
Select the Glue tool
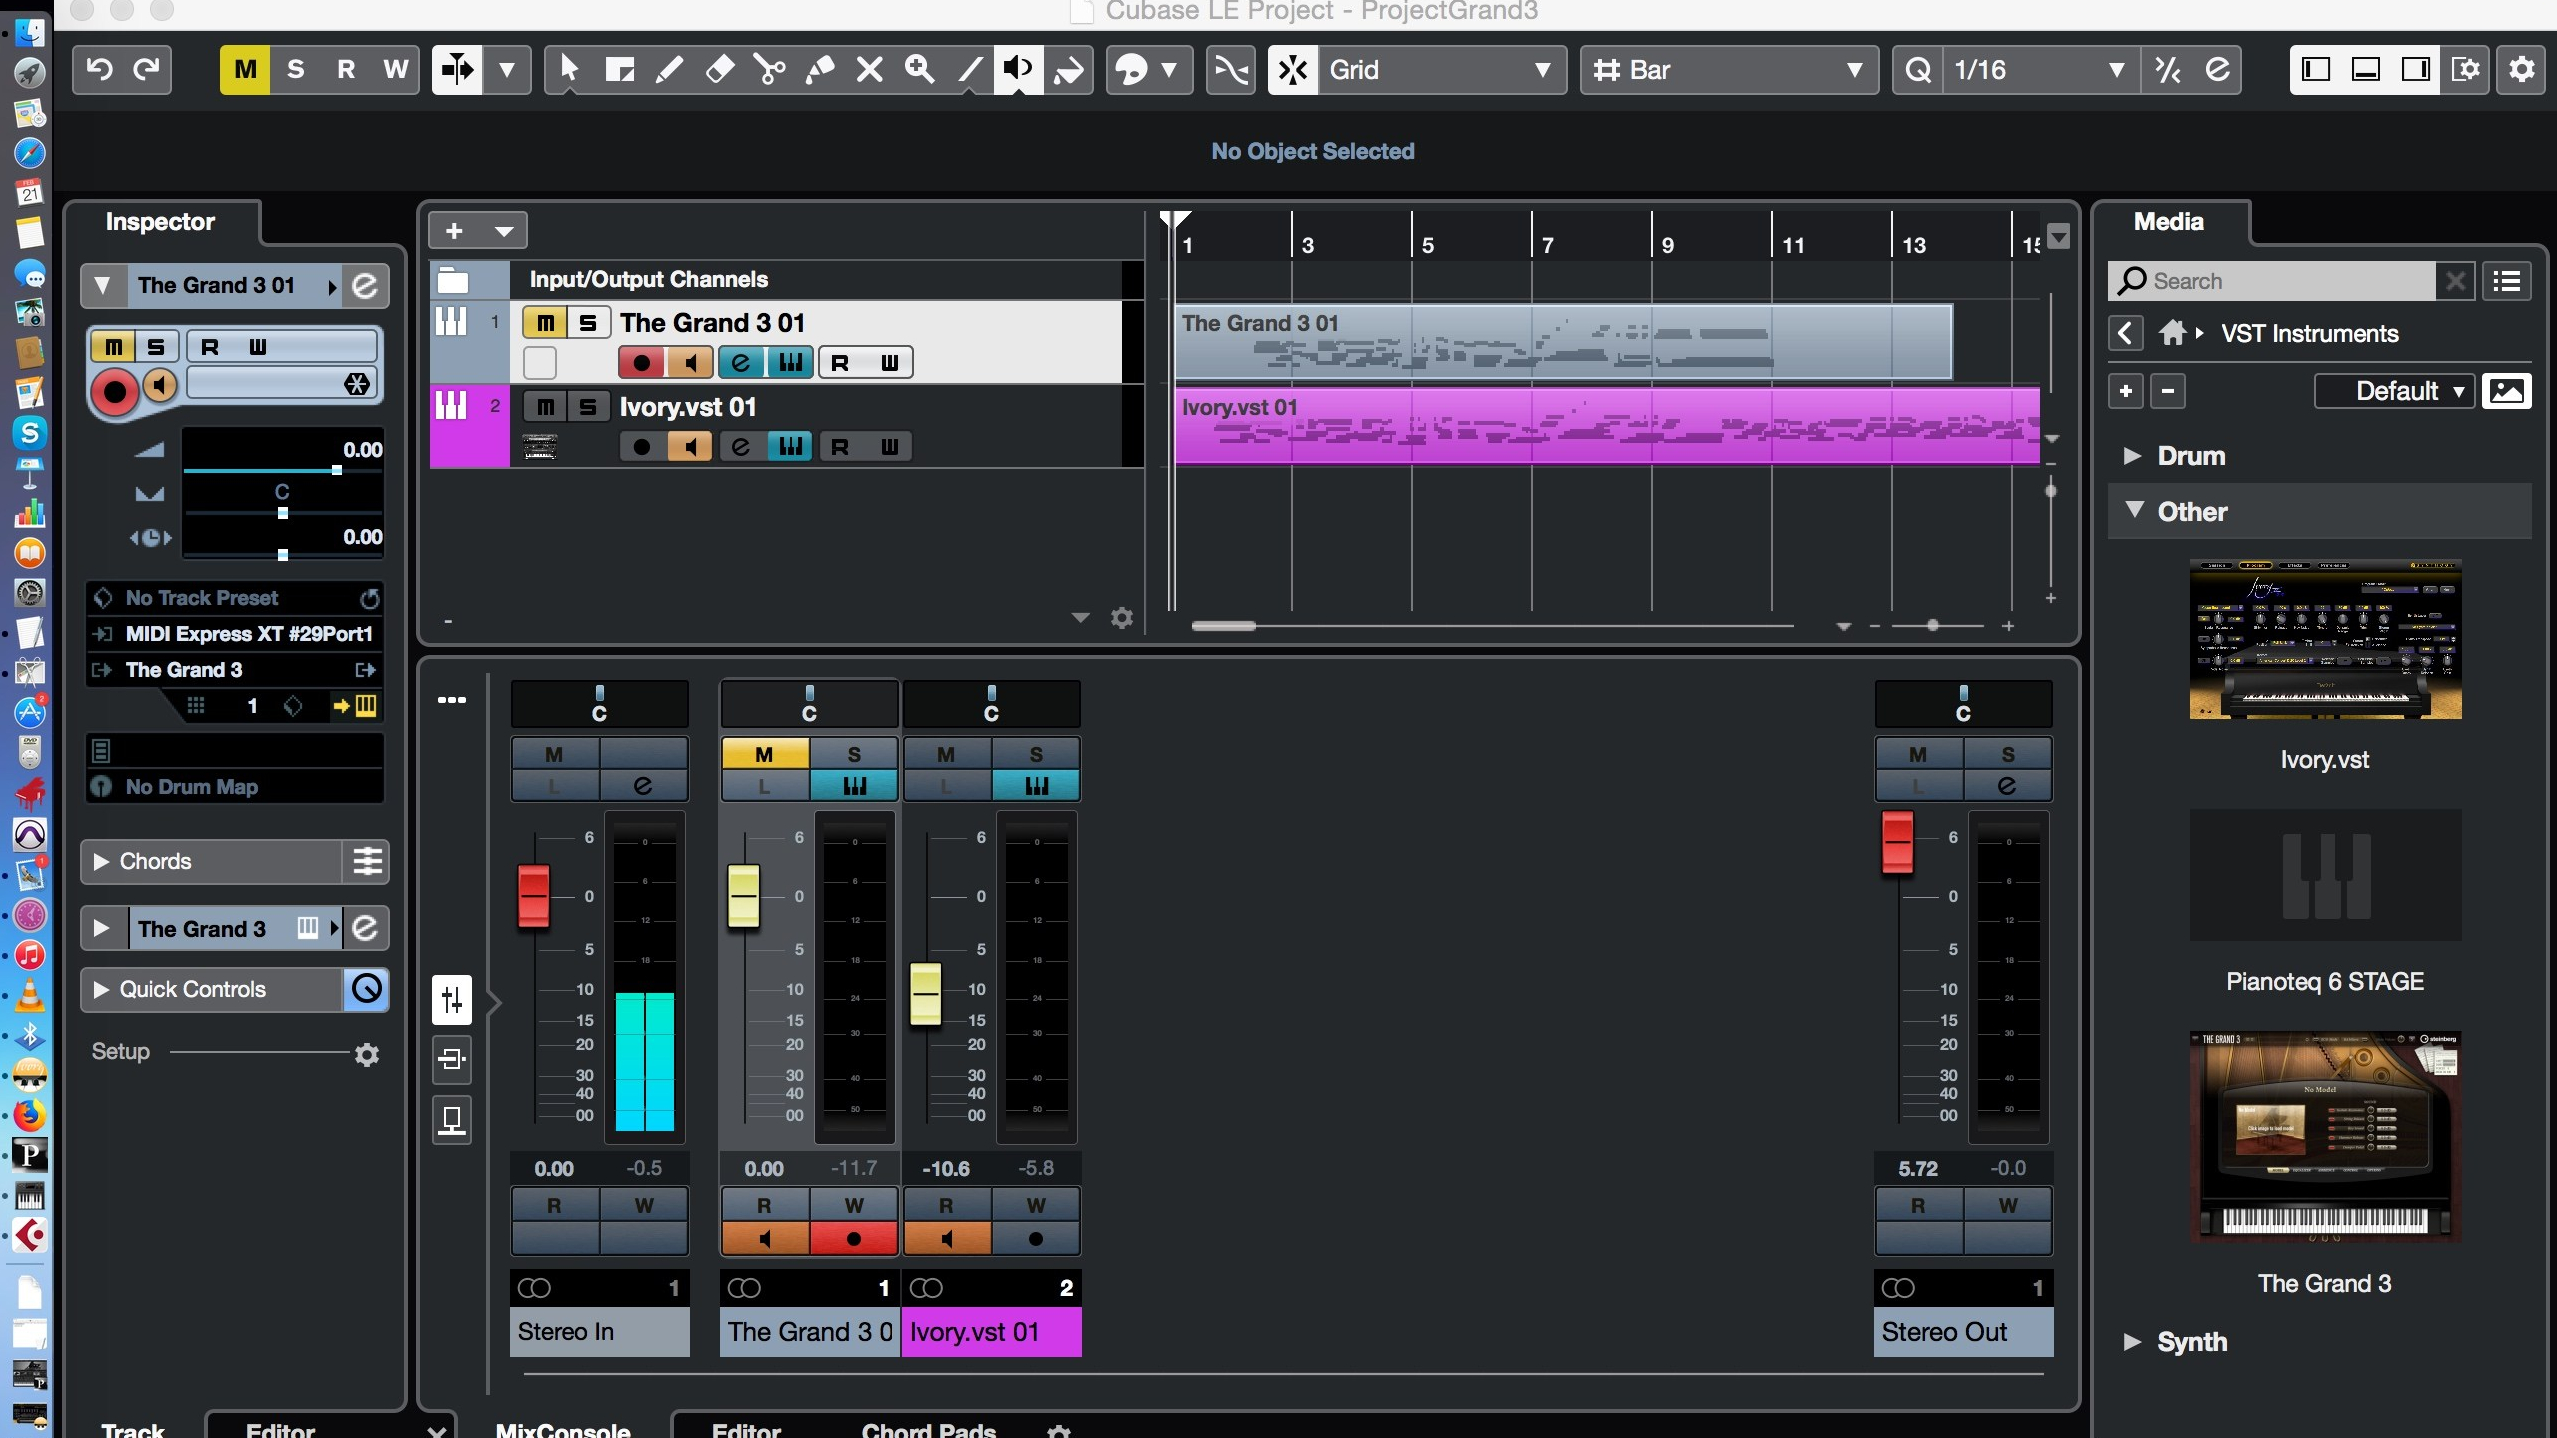820,69
